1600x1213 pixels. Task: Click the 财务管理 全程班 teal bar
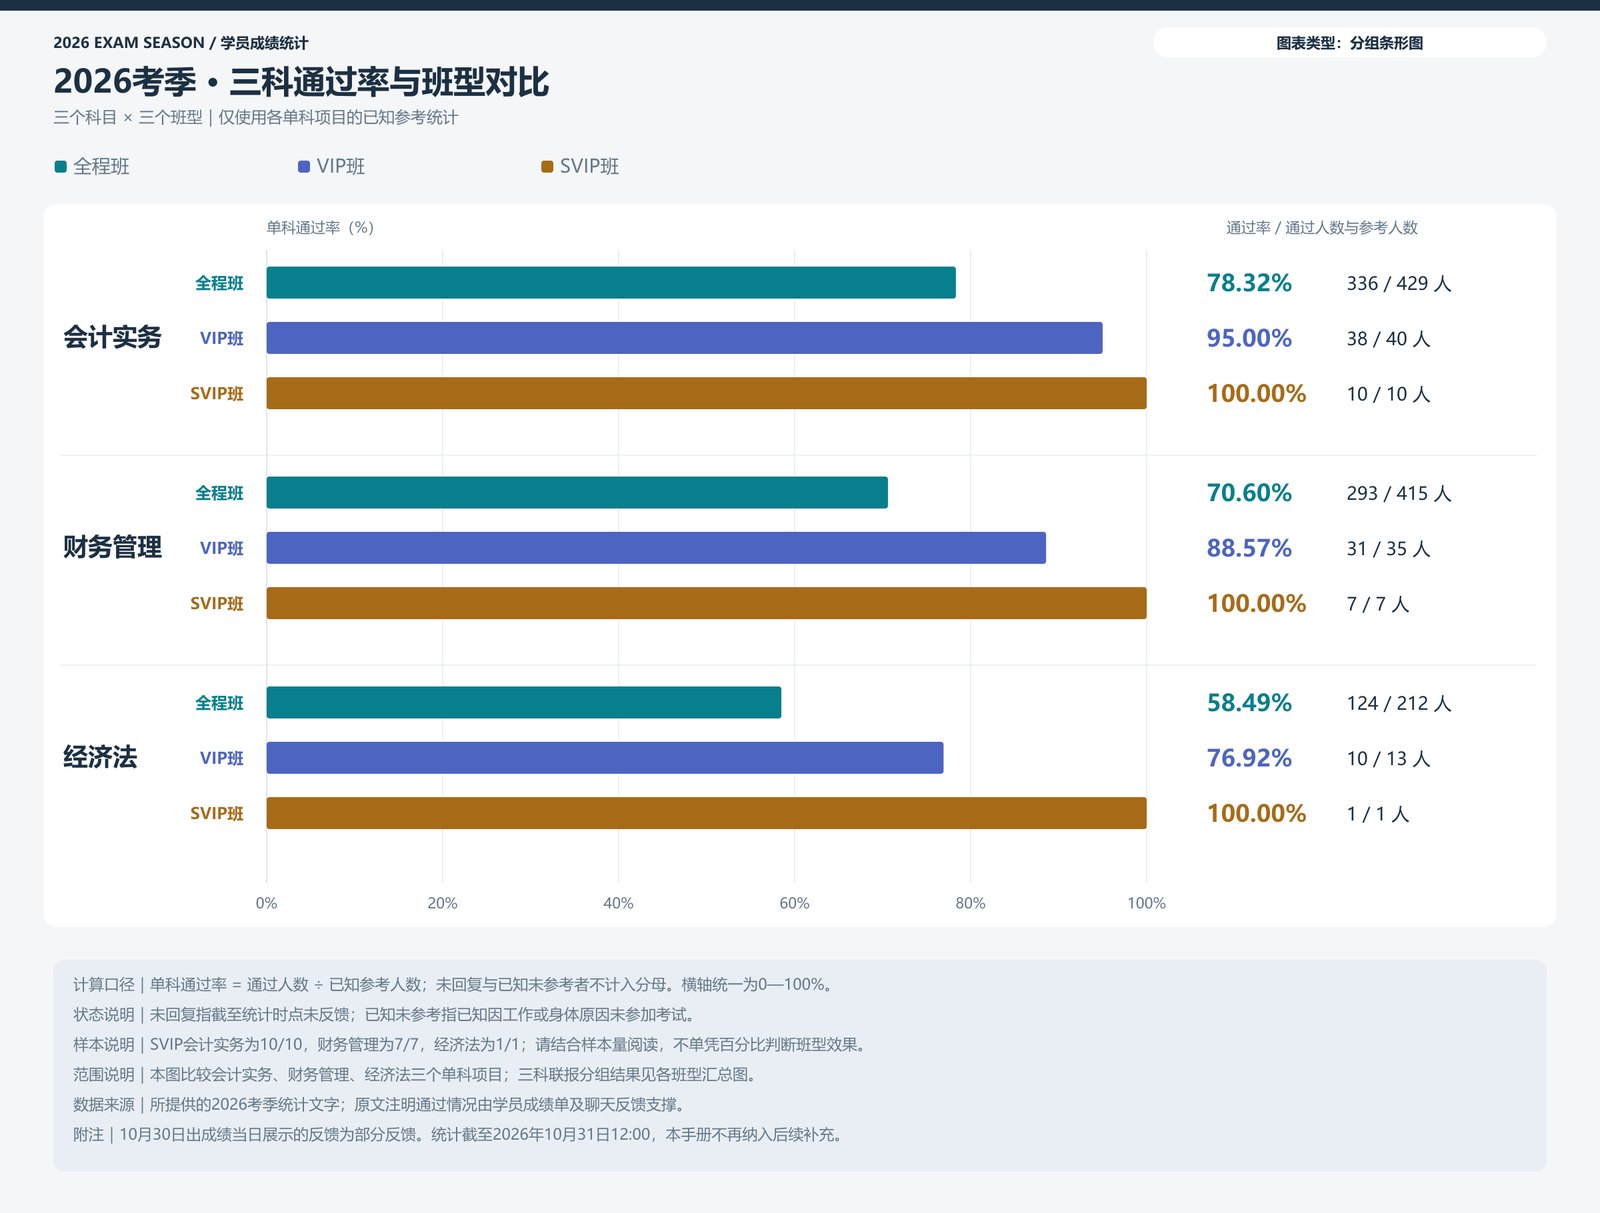(577, 493)
